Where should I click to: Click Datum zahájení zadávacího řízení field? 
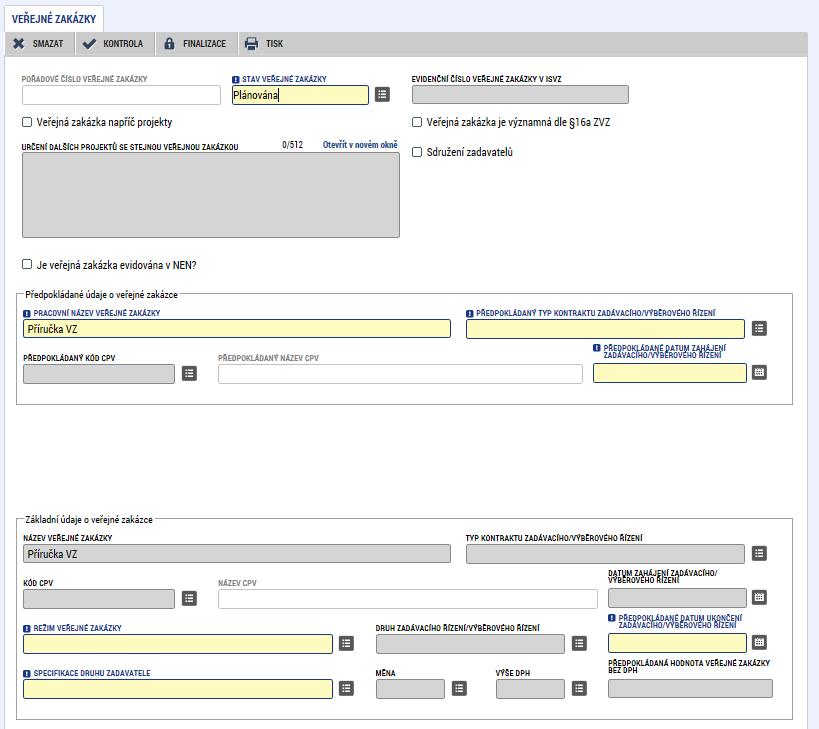tap(677, 598)
